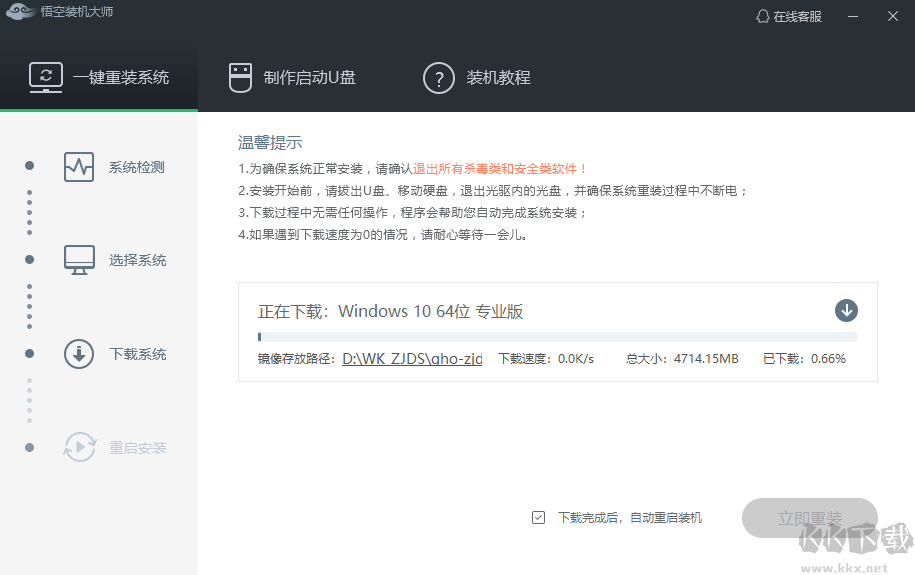Open the 装机教程 tab
915x575 pixels.
tap(477, 78)
